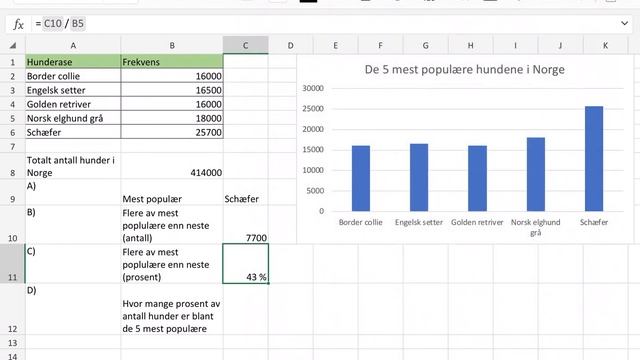Viewport: 640px width, 360px height.
Task: Click the Engelsk setter bar in chart
Action: 419,177
